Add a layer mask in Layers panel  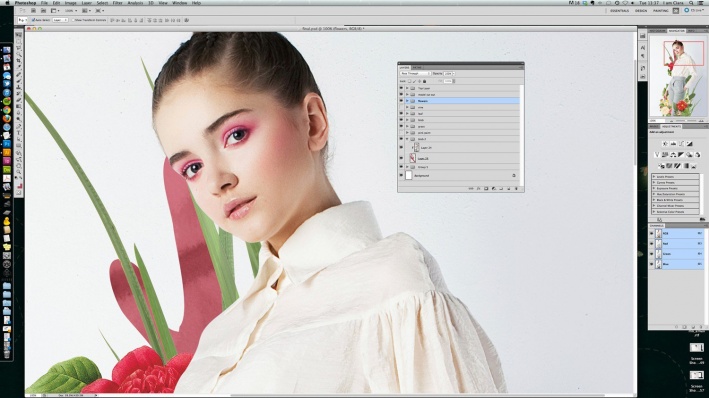[x=486, y=189]
